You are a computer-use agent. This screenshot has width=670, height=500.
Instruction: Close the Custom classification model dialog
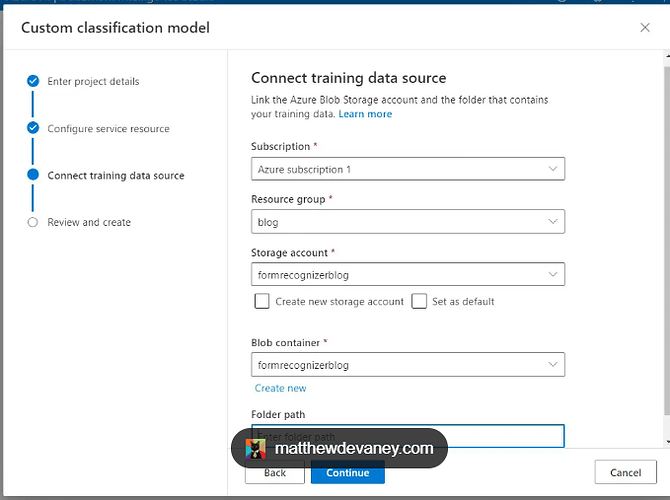click(x=645, y=28)
